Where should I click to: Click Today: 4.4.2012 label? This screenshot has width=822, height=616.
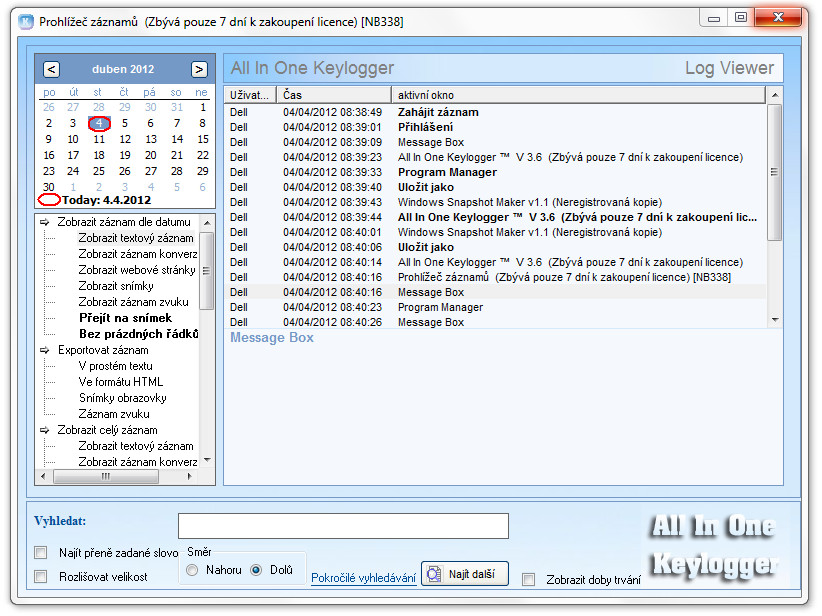click(106, 200)
